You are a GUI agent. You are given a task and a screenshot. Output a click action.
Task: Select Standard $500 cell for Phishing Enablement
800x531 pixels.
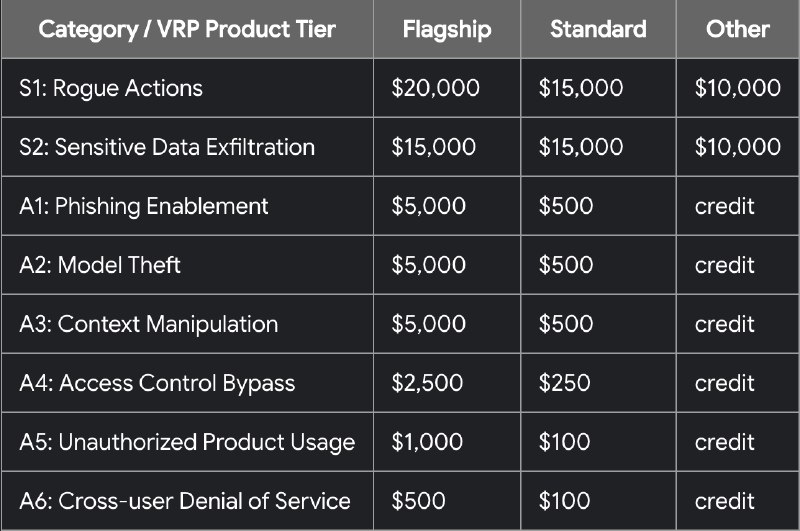pos(566,206)
